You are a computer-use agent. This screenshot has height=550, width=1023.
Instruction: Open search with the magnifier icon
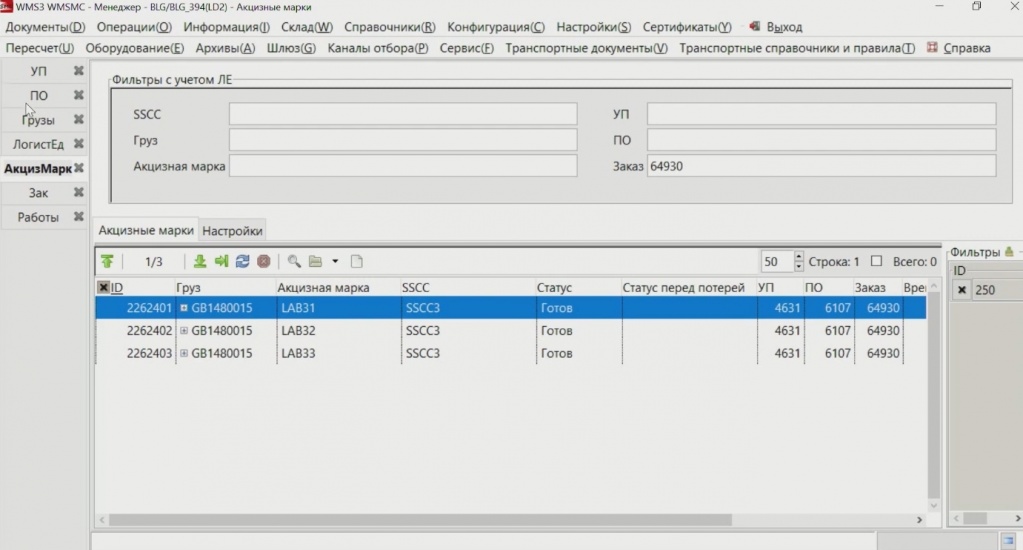[x=294, y=262]
